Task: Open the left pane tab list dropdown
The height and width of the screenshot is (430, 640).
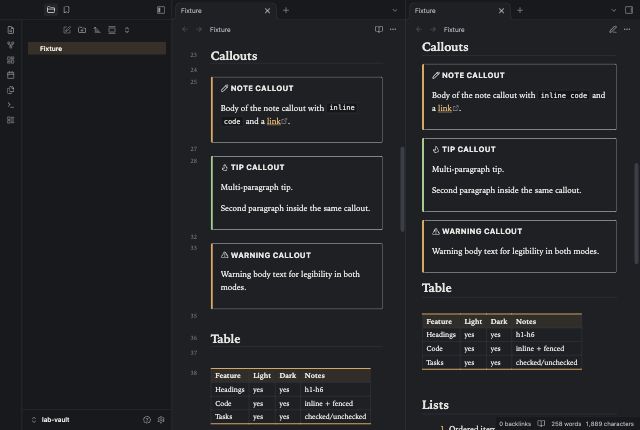Action: [x=395, y=11]
